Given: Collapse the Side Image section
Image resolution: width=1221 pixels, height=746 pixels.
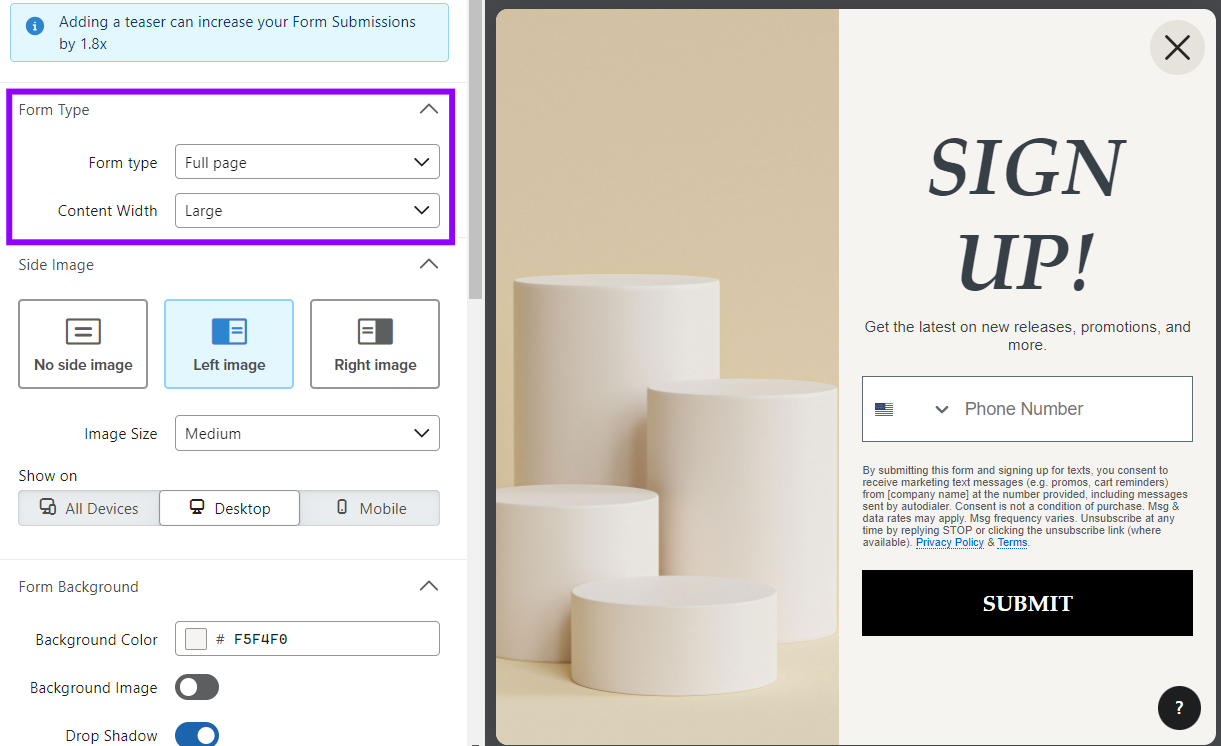Looking at the screenshot, I should 429,264.
